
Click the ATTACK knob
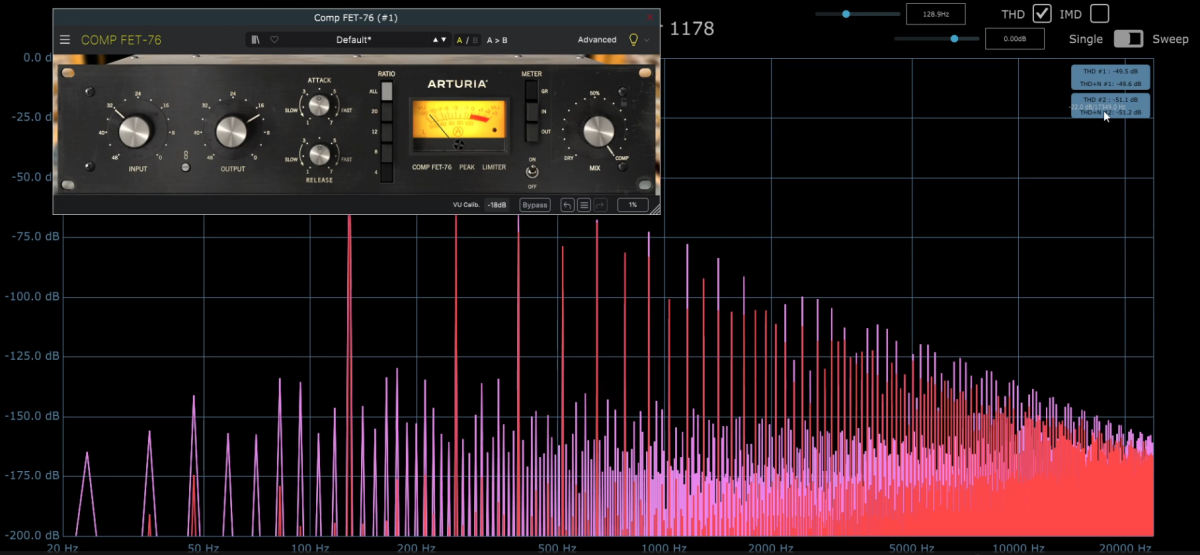click(319, 105)
